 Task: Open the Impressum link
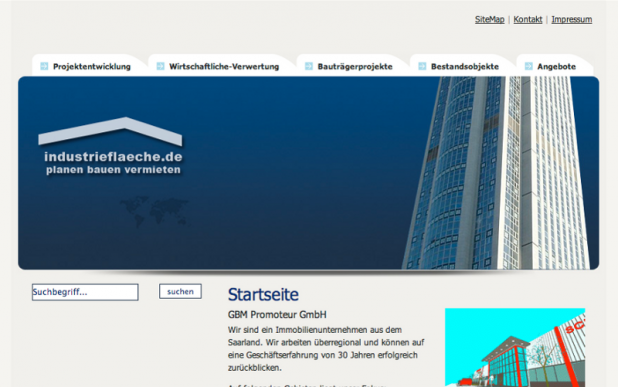[571, 19]
